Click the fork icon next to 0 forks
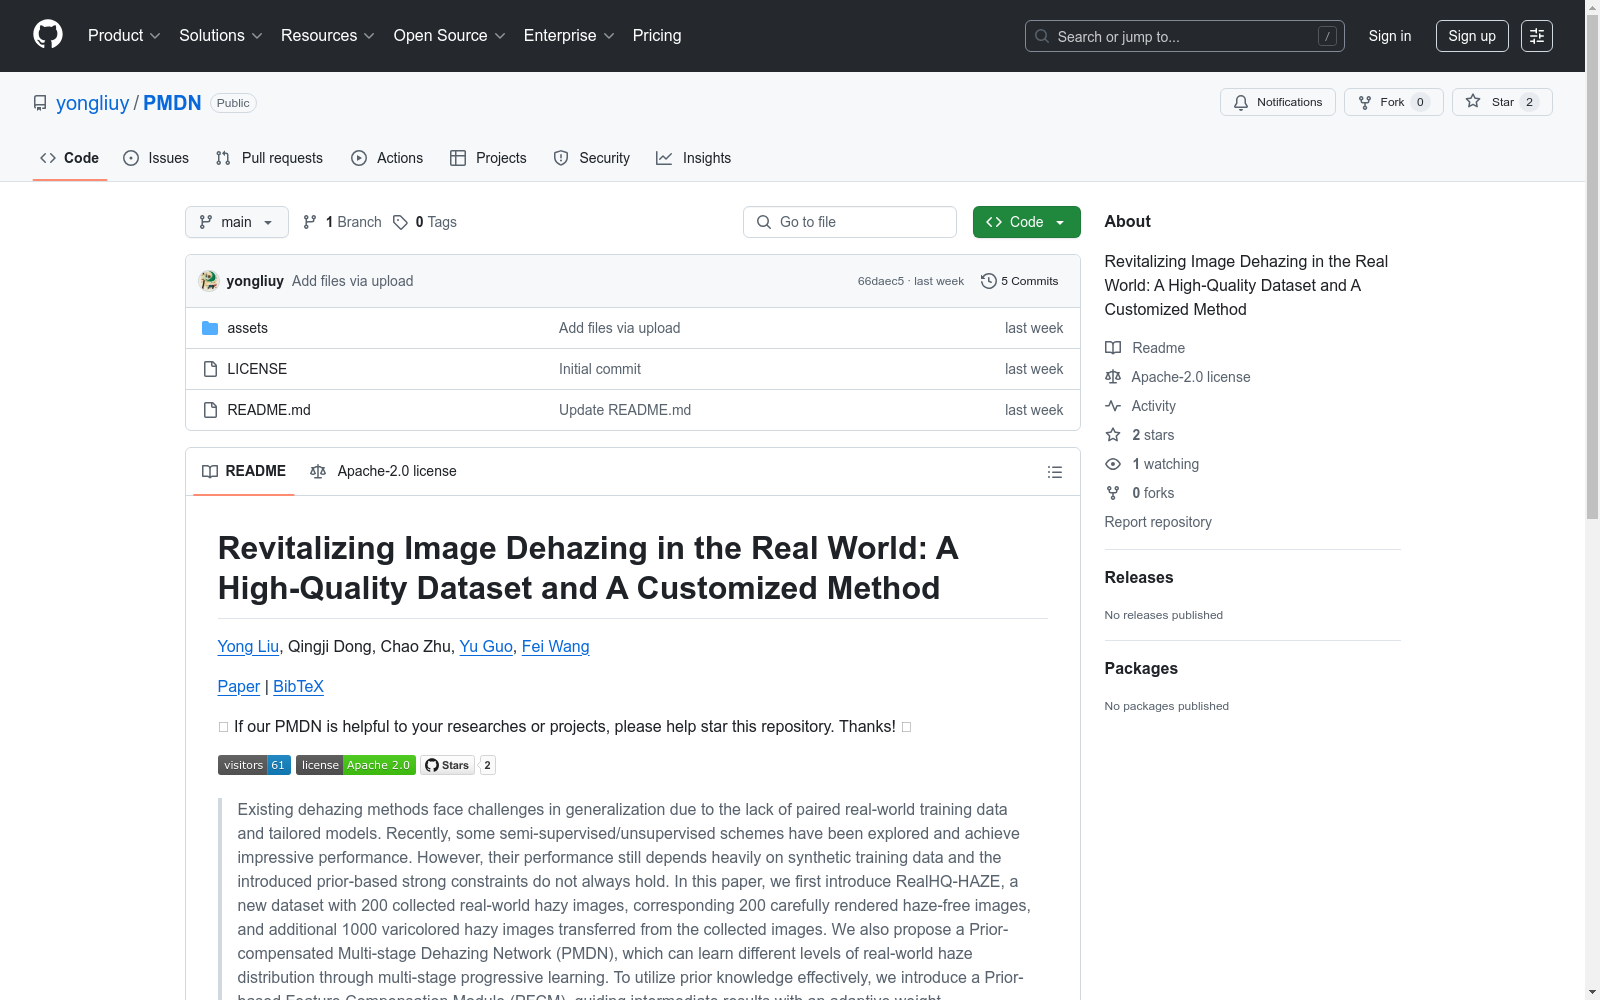This screenshot has height=1000, width=1600. click(x=1113, y=493)
